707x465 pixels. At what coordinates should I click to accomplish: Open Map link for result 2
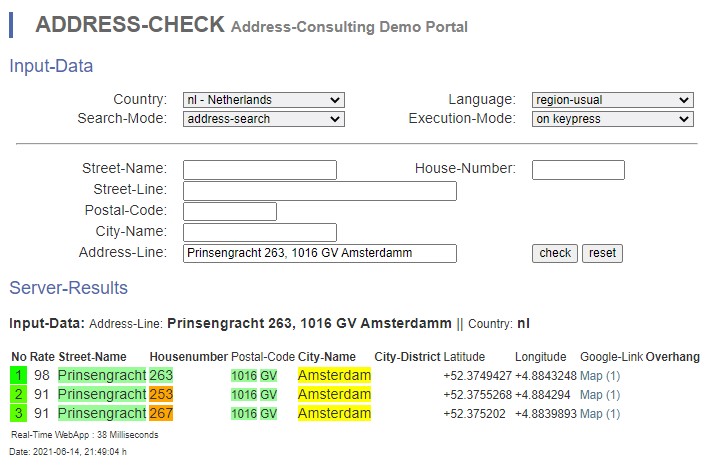click(x=600, y=395)
